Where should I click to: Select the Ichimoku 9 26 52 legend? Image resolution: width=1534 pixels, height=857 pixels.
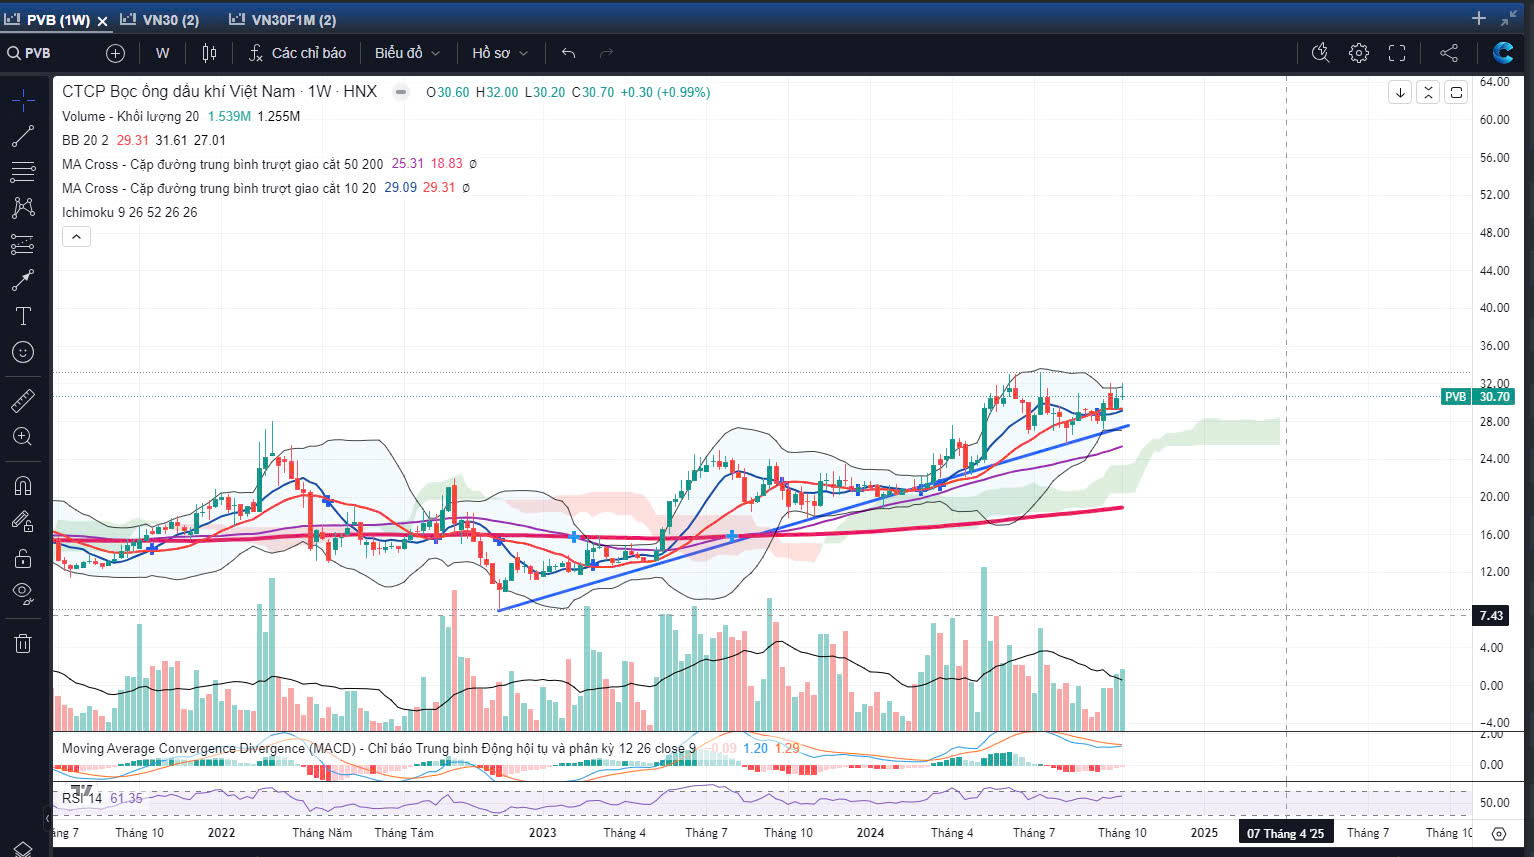pos(130,212)
